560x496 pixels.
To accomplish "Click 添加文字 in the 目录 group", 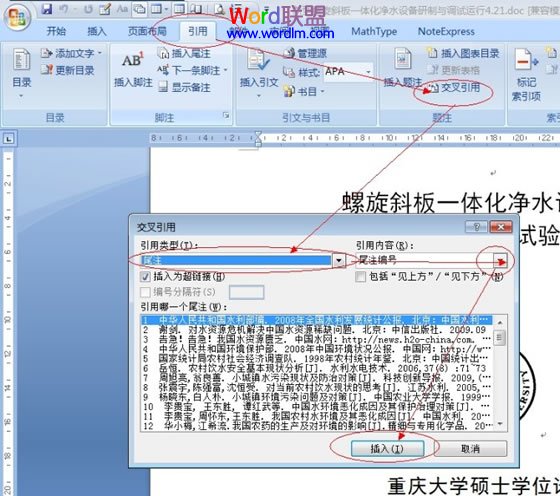I will coord(71,54).
